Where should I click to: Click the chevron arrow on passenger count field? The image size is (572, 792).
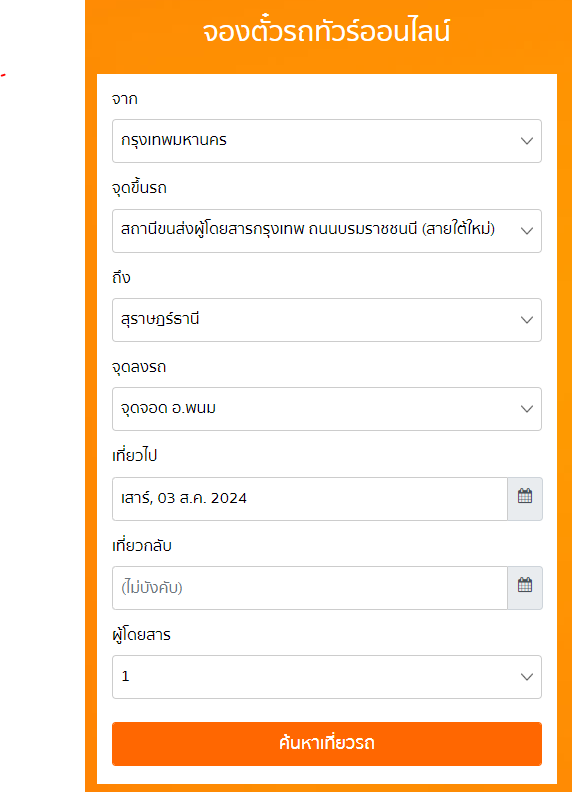(527, 677)
